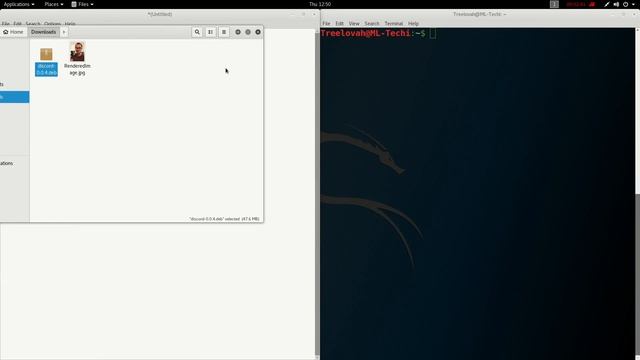Open the terminal window's Terminal menu

click(x=393, y=24)
